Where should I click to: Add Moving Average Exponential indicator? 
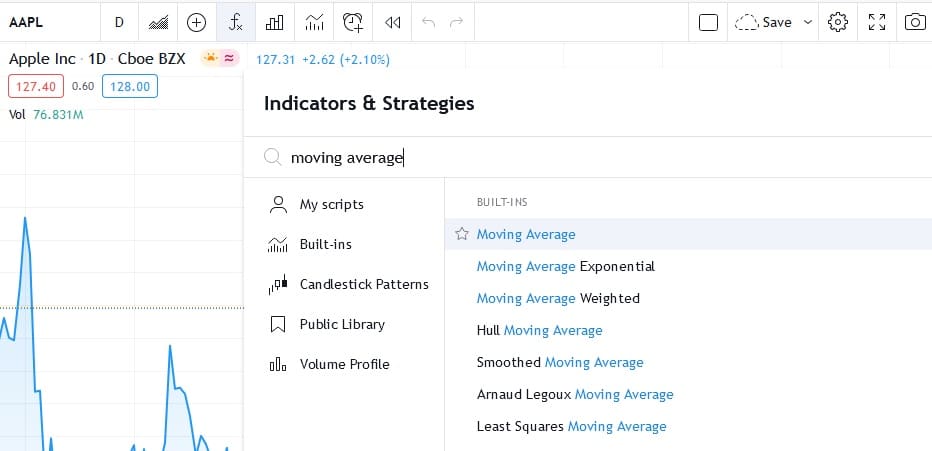(x=566, y=266)
